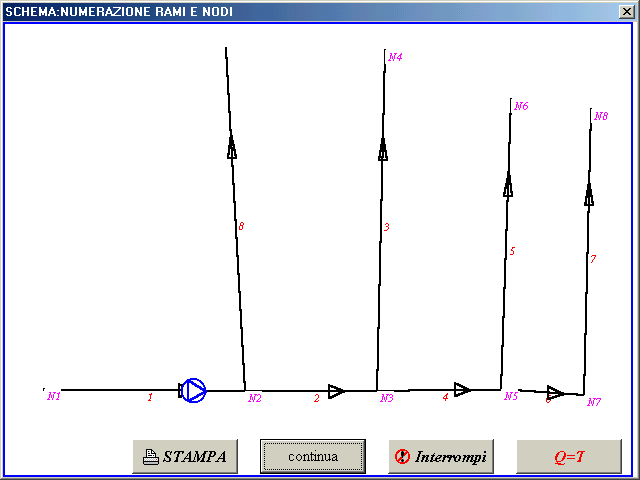Click the flow arrow on branch 2

pyautogui.click(x=336, y=391)
